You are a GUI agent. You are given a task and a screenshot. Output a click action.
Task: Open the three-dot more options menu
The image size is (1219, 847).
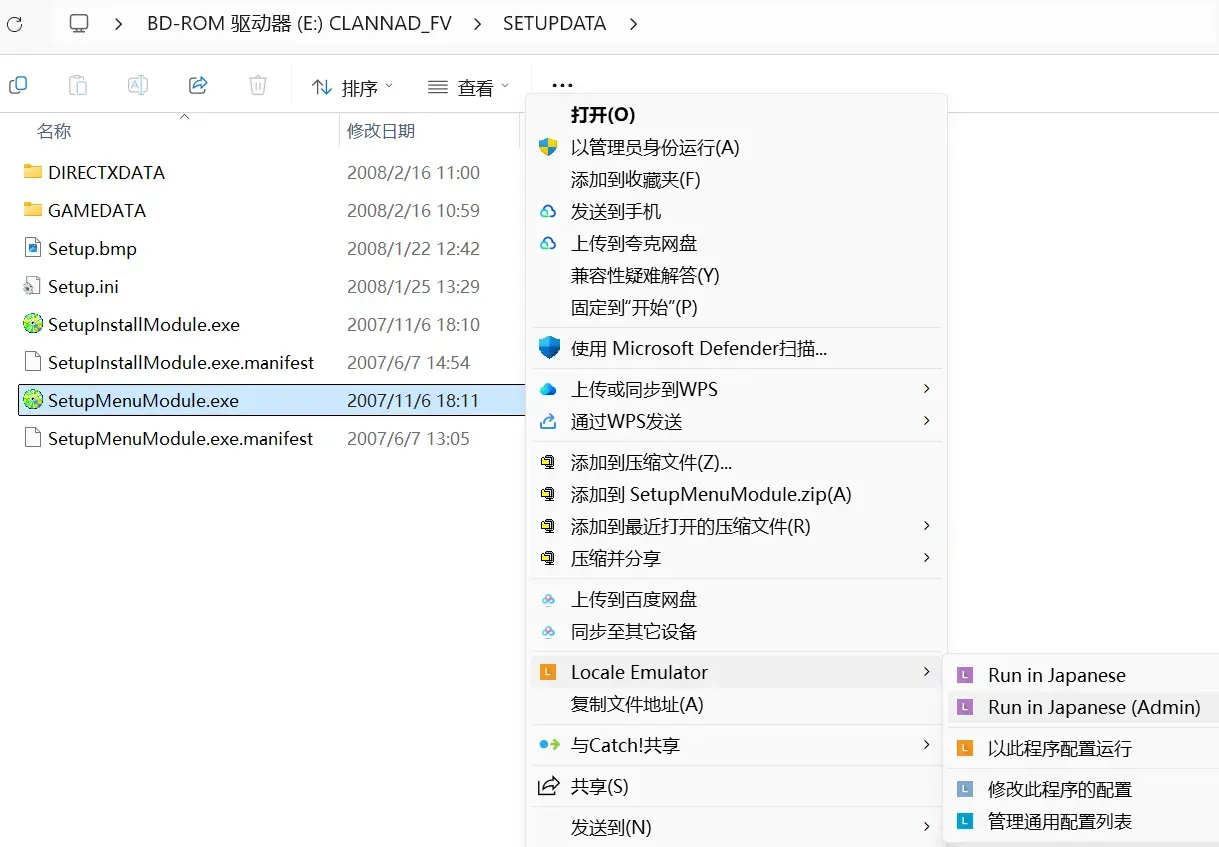562,86
